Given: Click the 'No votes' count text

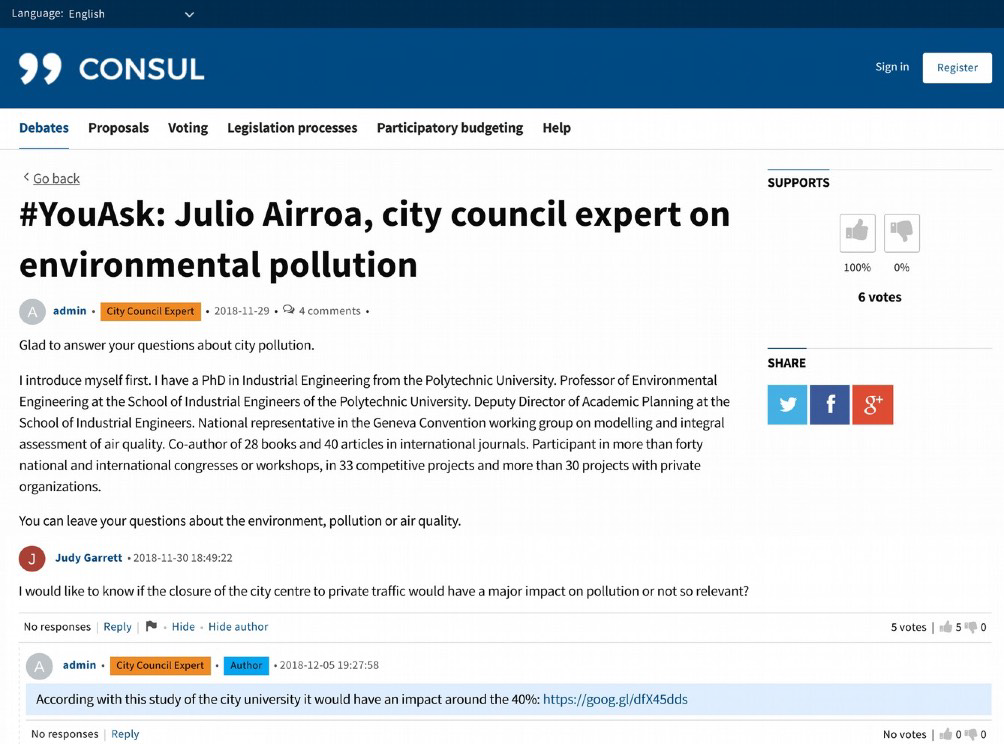Looking at the screenshot, I should 905,735.
